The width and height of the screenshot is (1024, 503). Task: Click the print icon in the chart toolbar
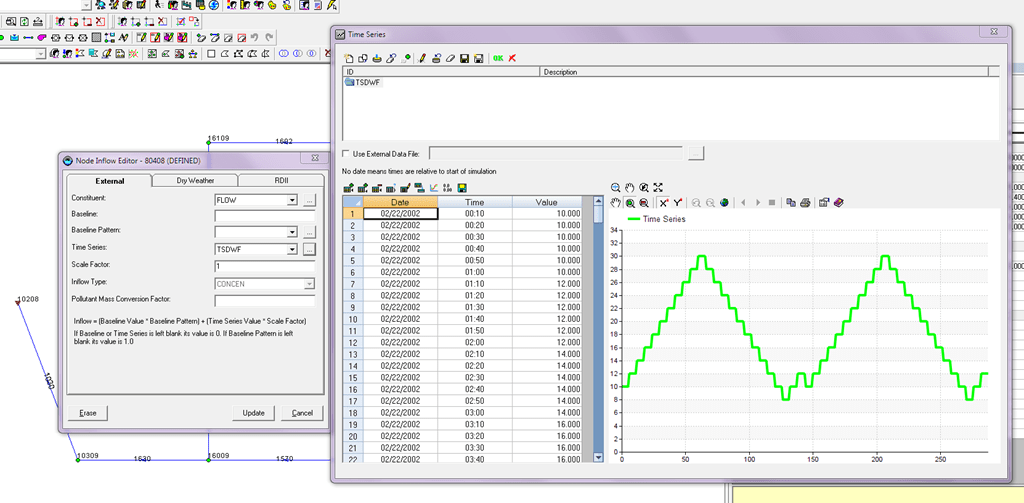point(804,202)
